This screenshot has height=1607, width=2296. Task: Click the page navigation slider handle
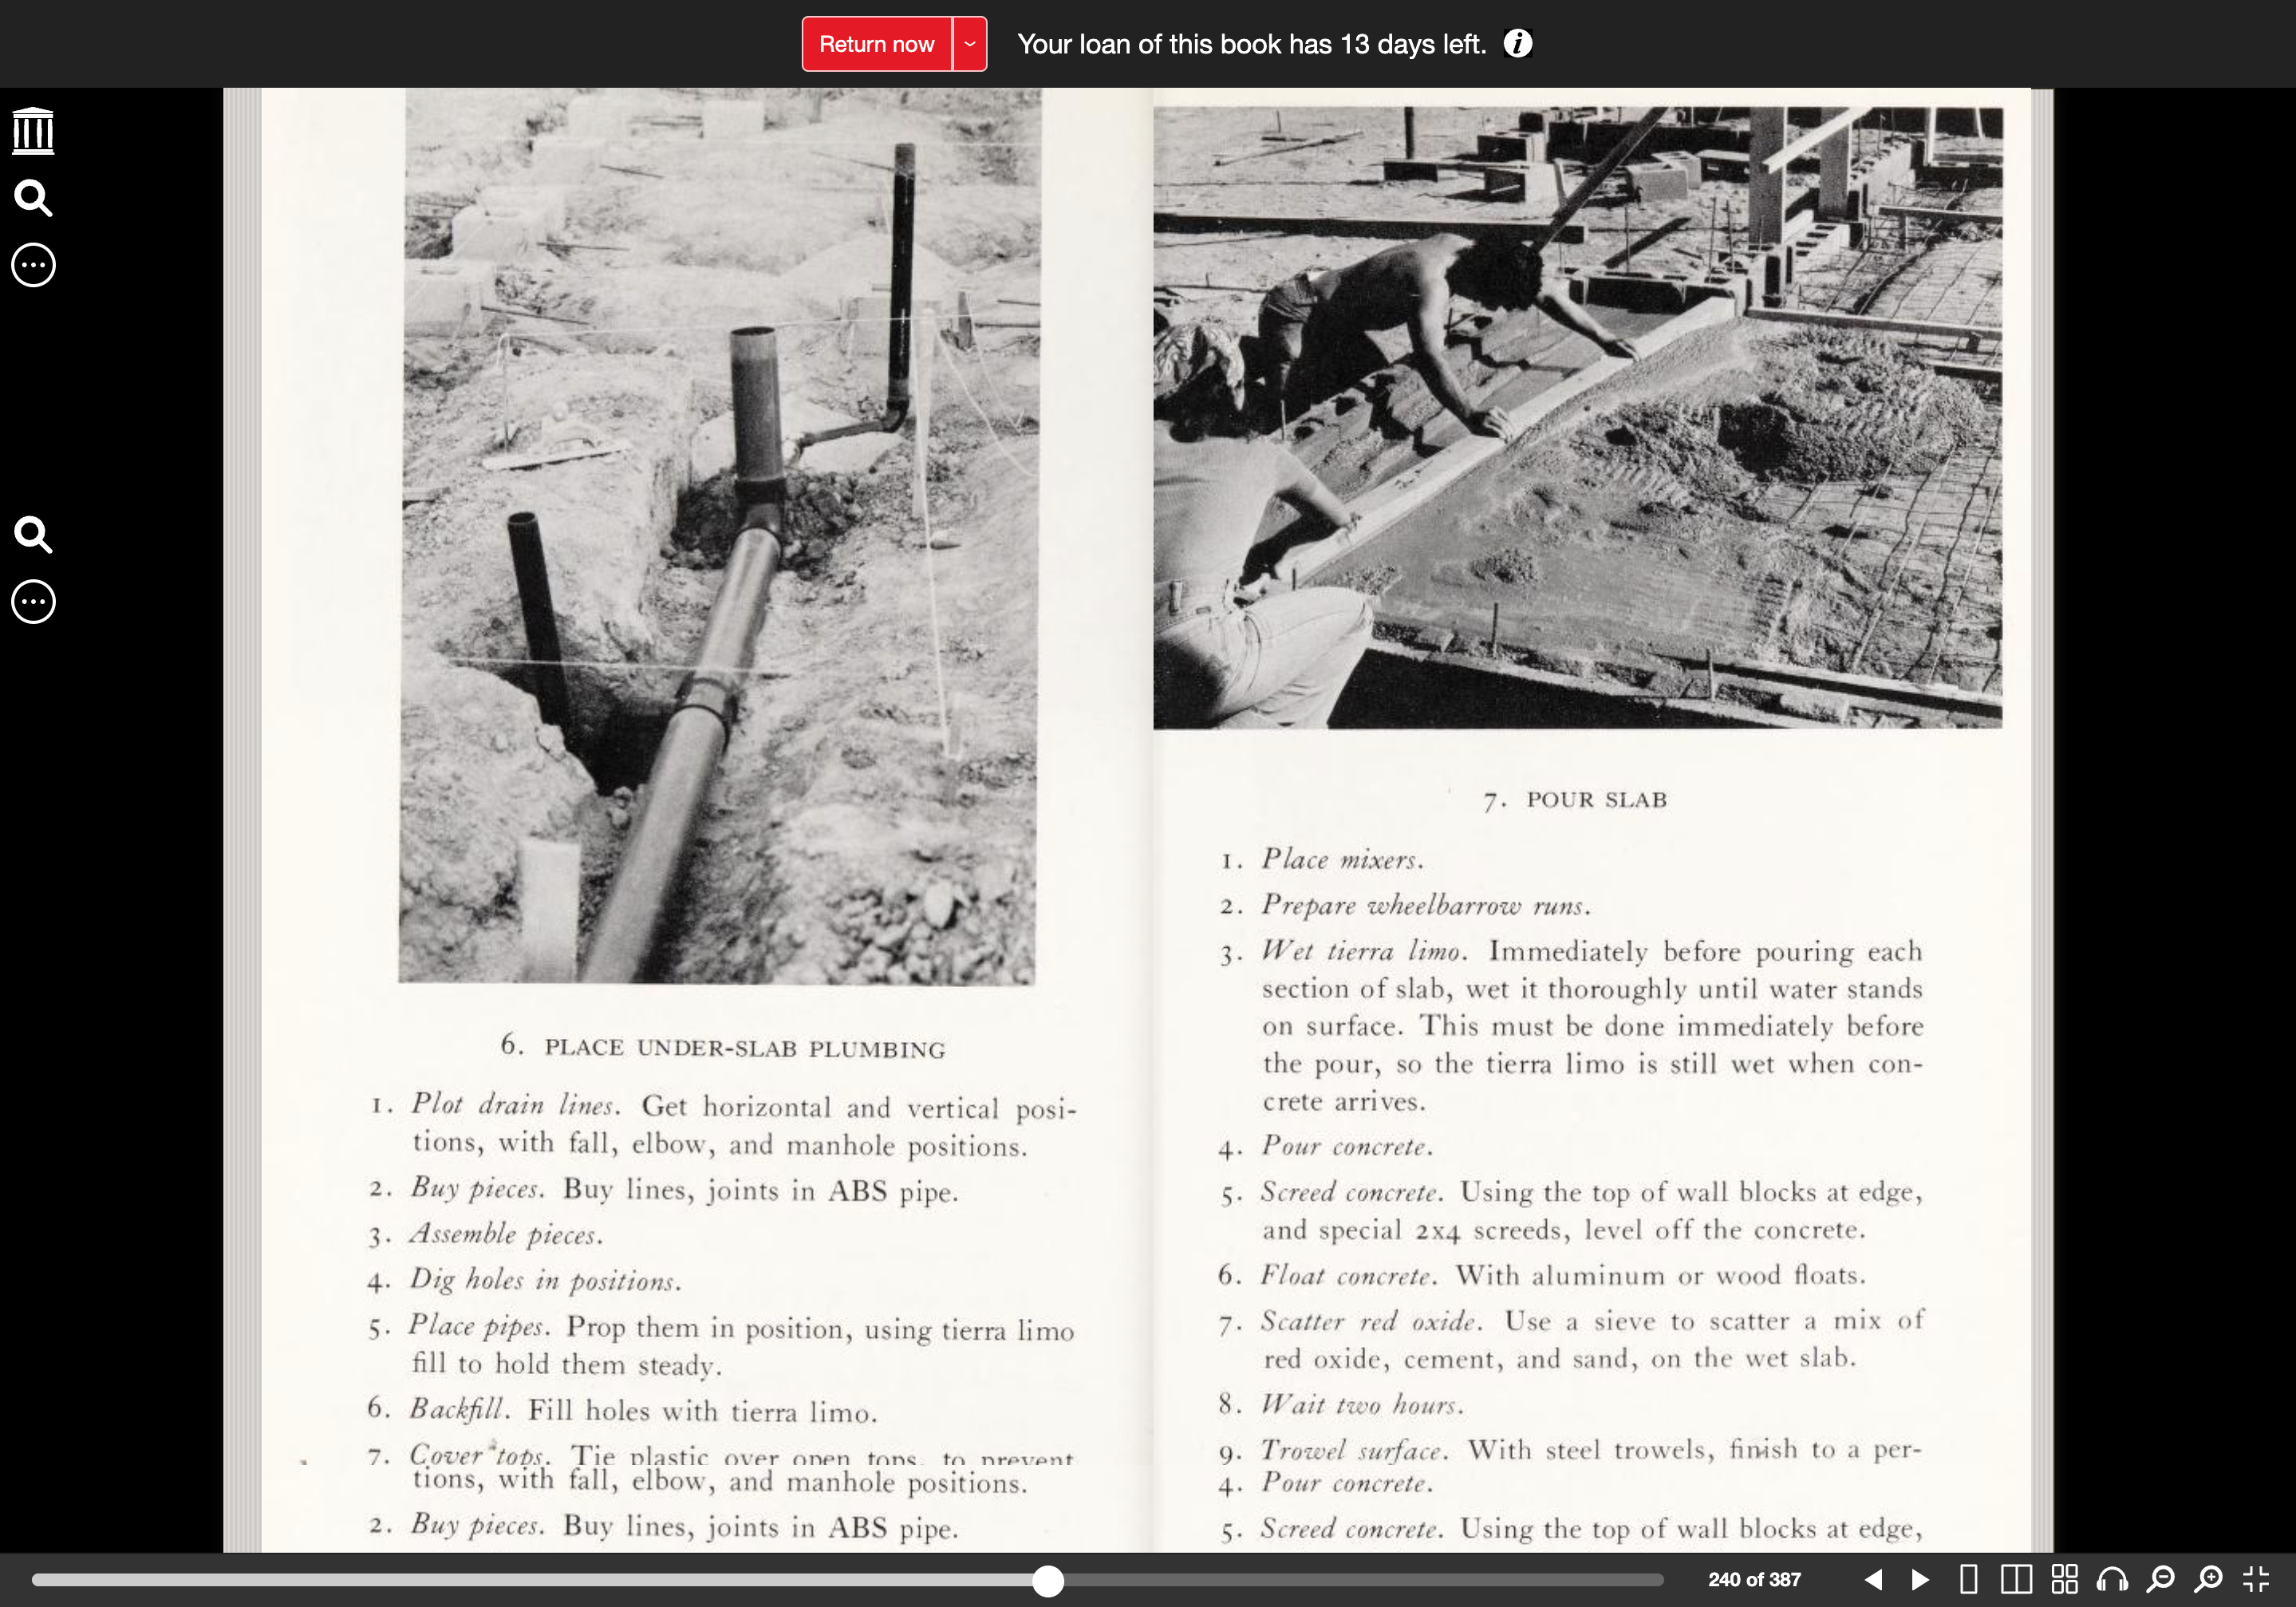tap(1047, 1580)
